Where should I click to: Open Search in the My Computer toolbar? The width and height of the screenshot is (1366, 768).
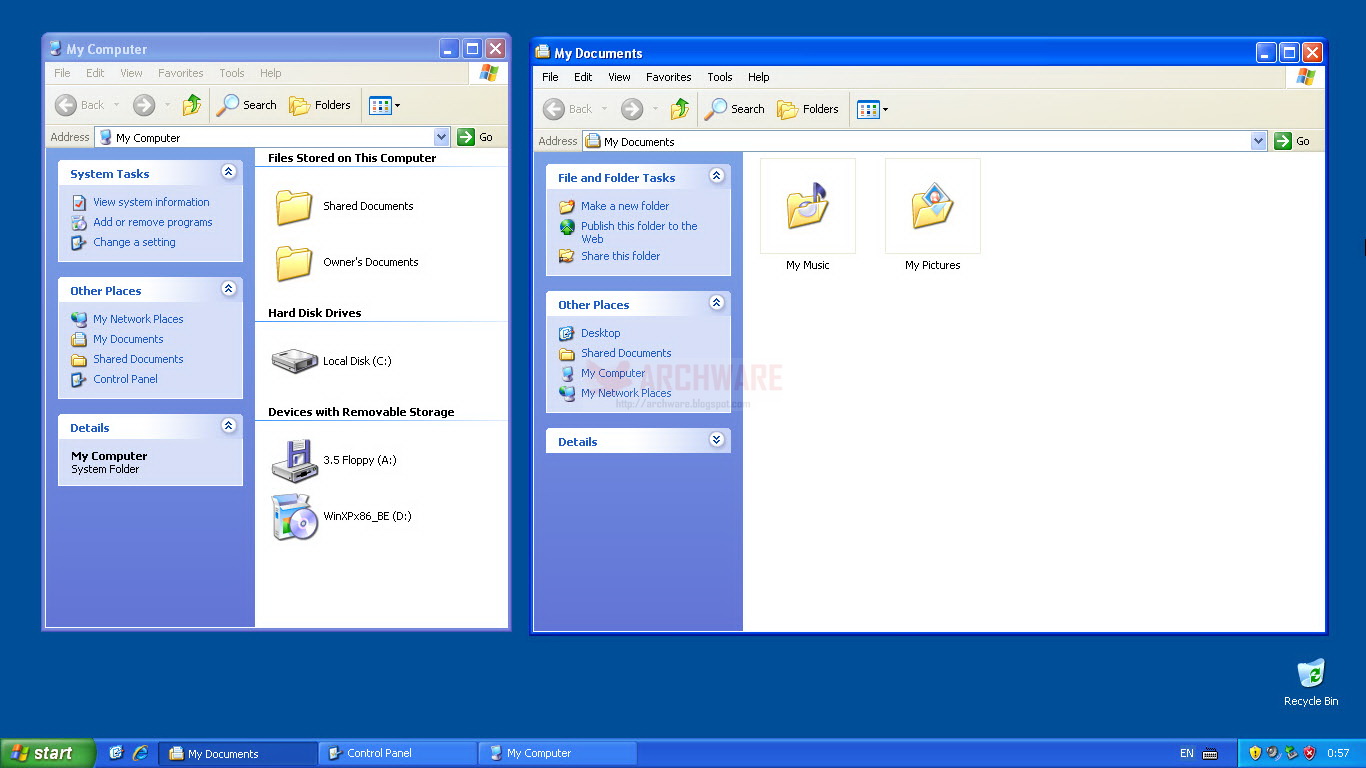(247, 105)
